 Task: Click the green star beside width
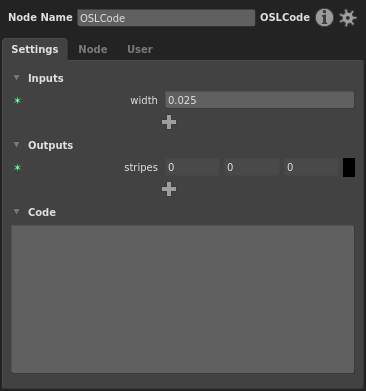click(x=17, y=100)
